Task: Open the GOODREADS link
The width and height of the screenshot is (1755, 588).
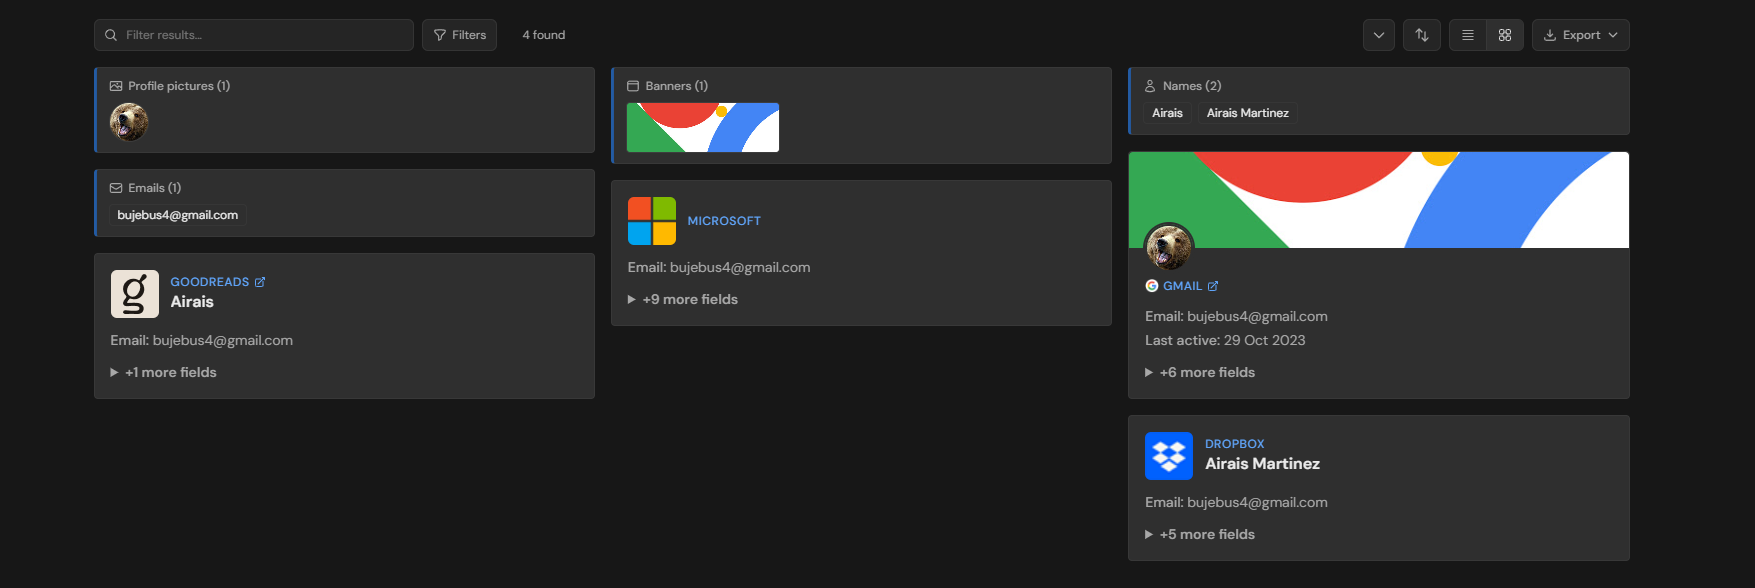Action: point(210,282)
